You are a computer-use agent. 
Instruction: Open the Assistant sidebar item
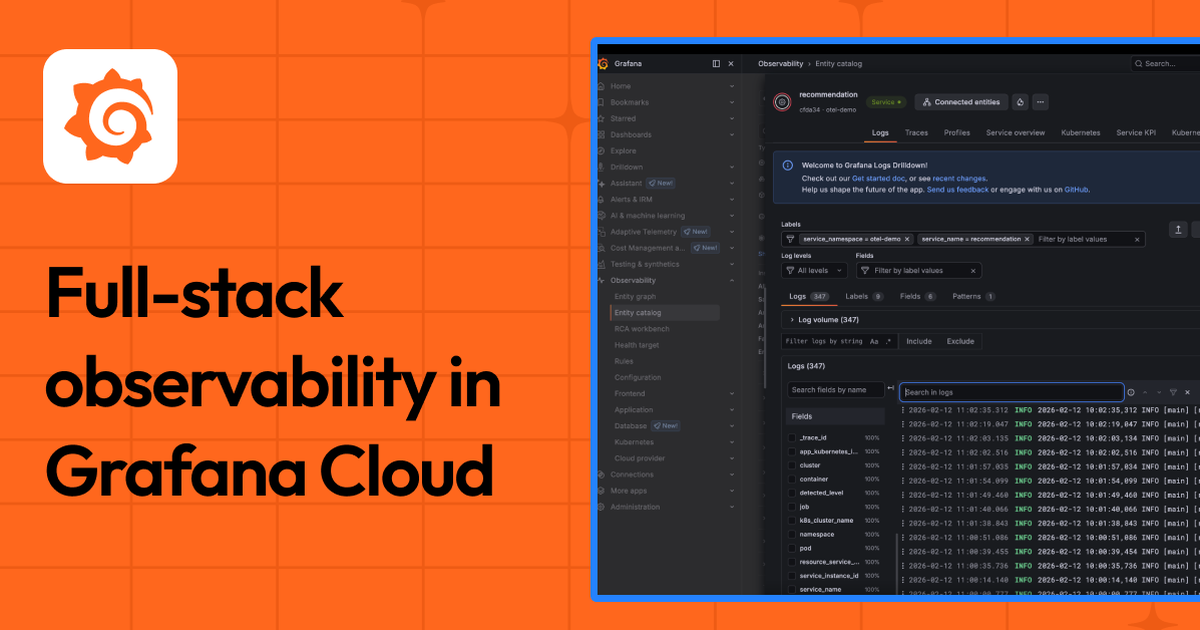(x=626, y=183)
